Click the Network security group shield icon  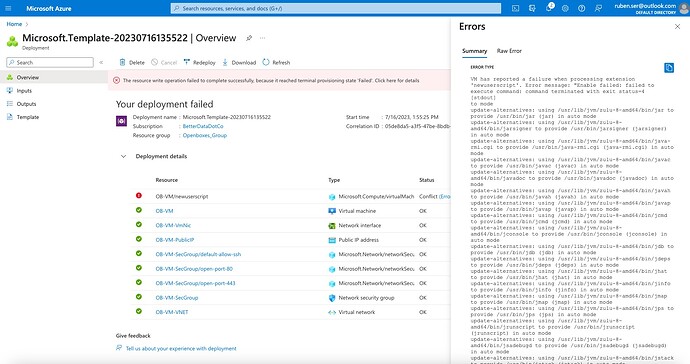click(x=332, y=298)
